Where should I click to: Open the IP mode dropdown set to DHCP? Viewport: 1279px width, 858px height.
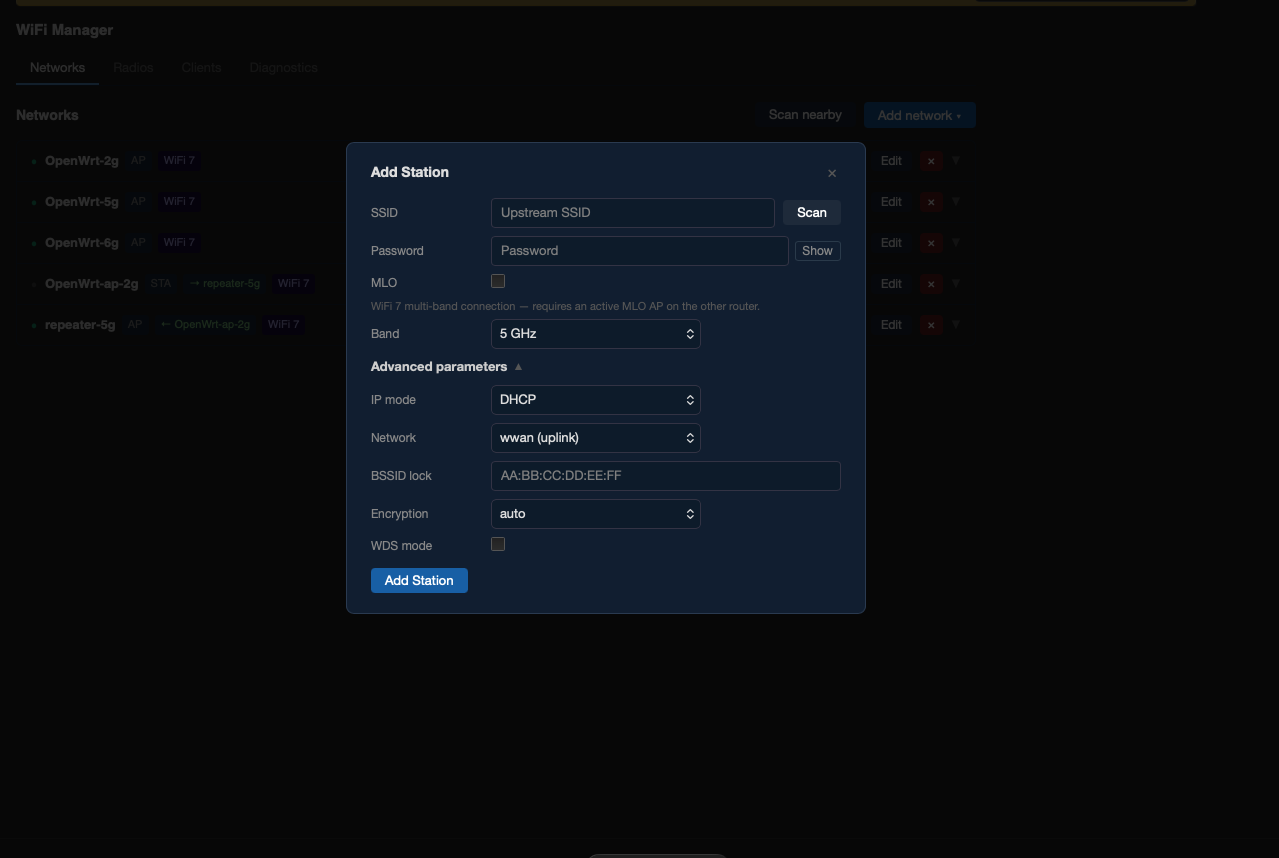pyautogui.click(x=596, y=400)
